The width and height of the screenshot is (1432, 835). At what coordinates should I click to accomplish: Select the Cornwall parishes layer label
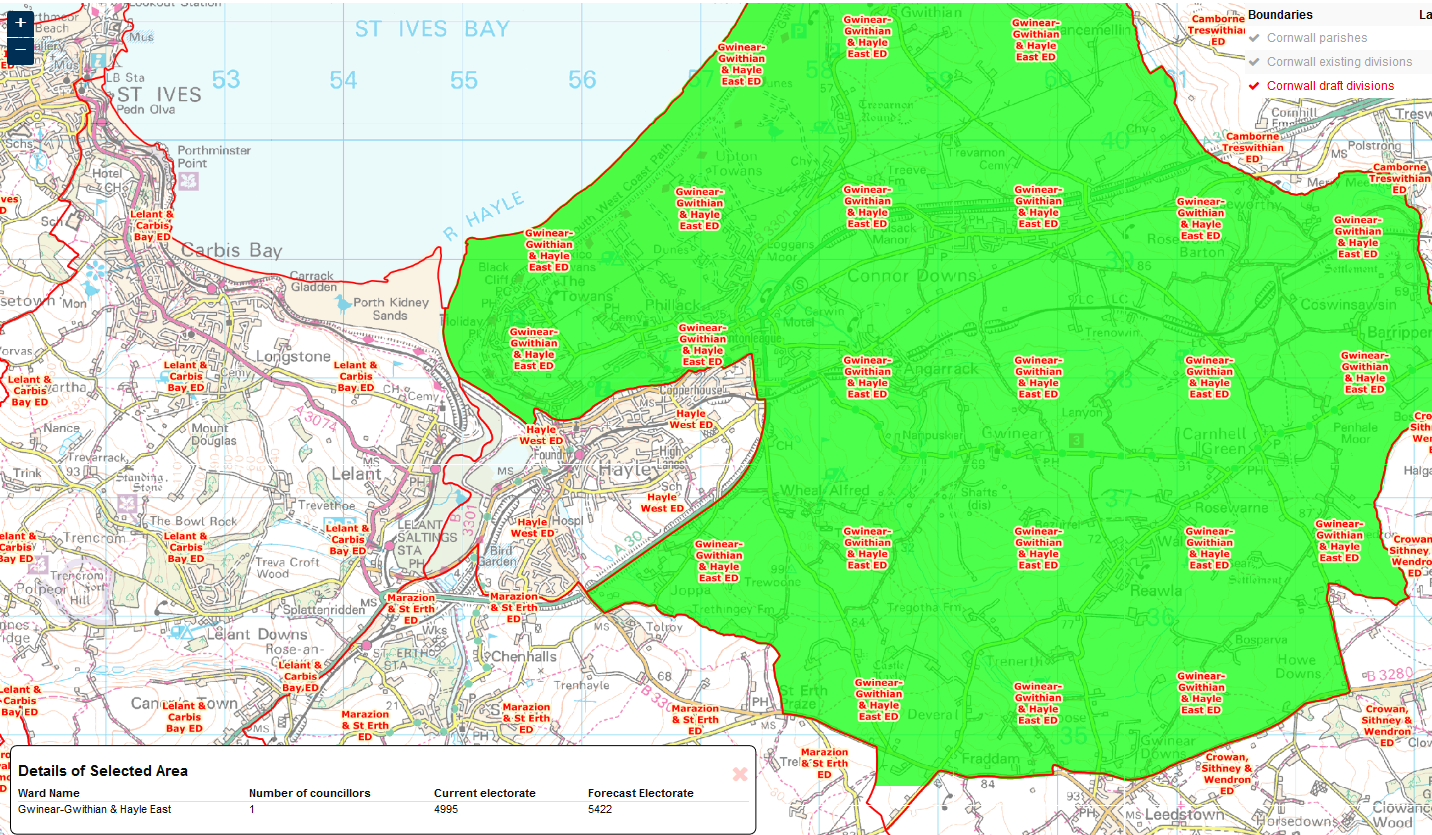[1316, 38]
